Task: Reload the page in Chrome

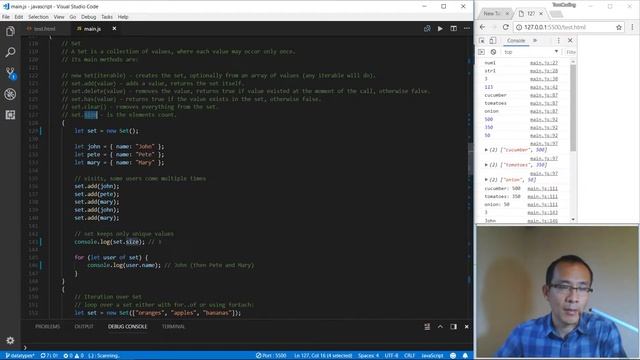Action: pyautogui.click(x=506, y=27)
